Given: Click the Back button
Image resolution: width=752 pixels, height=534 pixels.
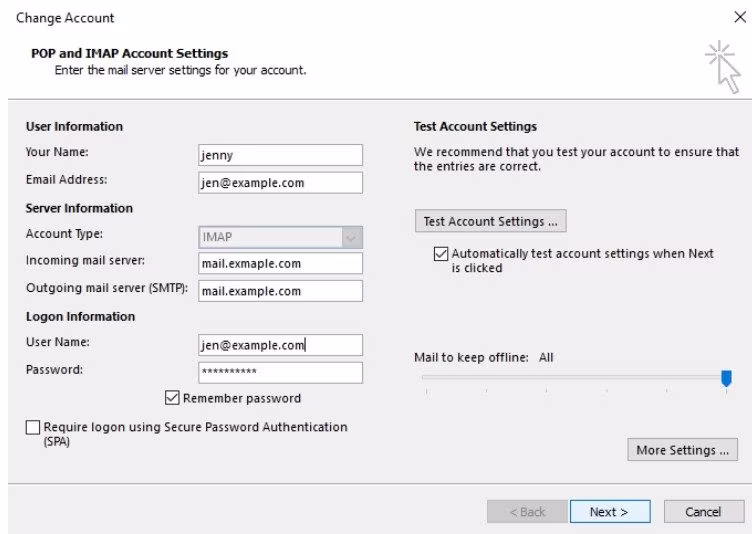Looking at the screenshot, I should [x=526, y=512].
